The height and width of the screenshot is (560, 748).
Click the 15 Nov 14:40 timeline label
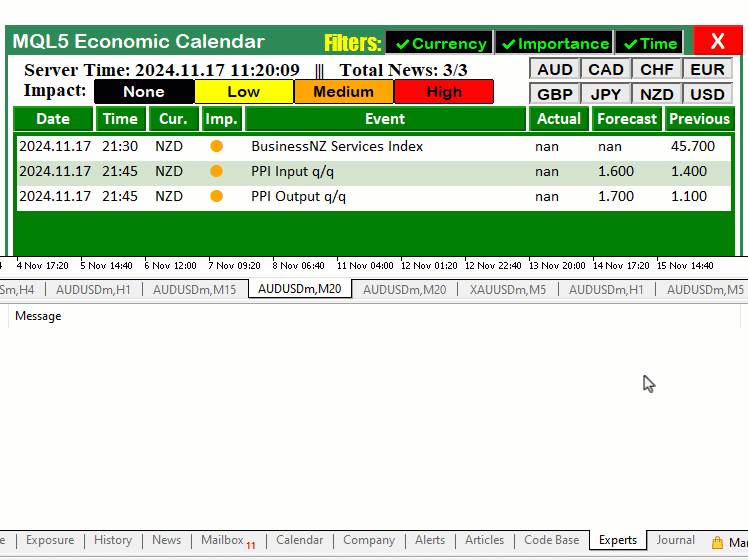click(685, 266)
